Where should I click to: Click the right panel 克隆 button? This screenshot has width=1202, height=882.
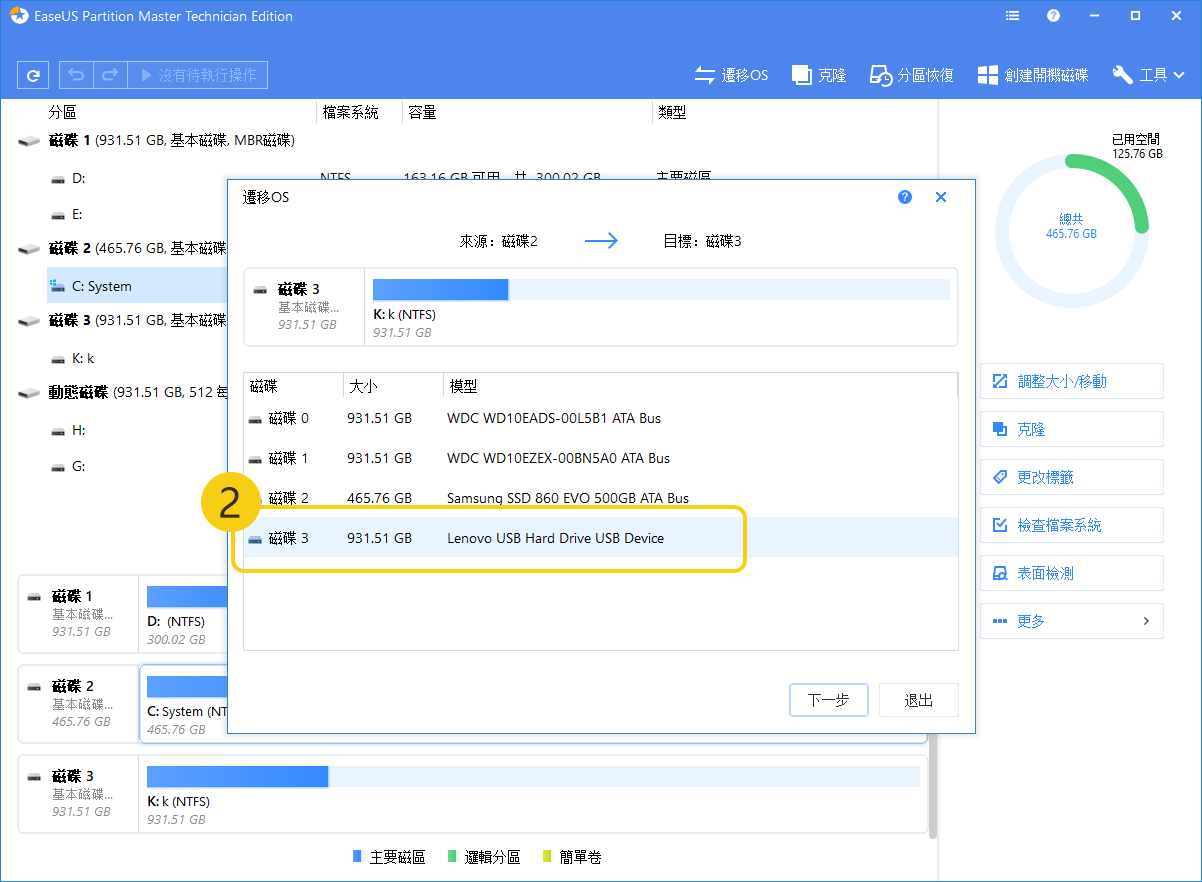click(x=1071, y=429)
